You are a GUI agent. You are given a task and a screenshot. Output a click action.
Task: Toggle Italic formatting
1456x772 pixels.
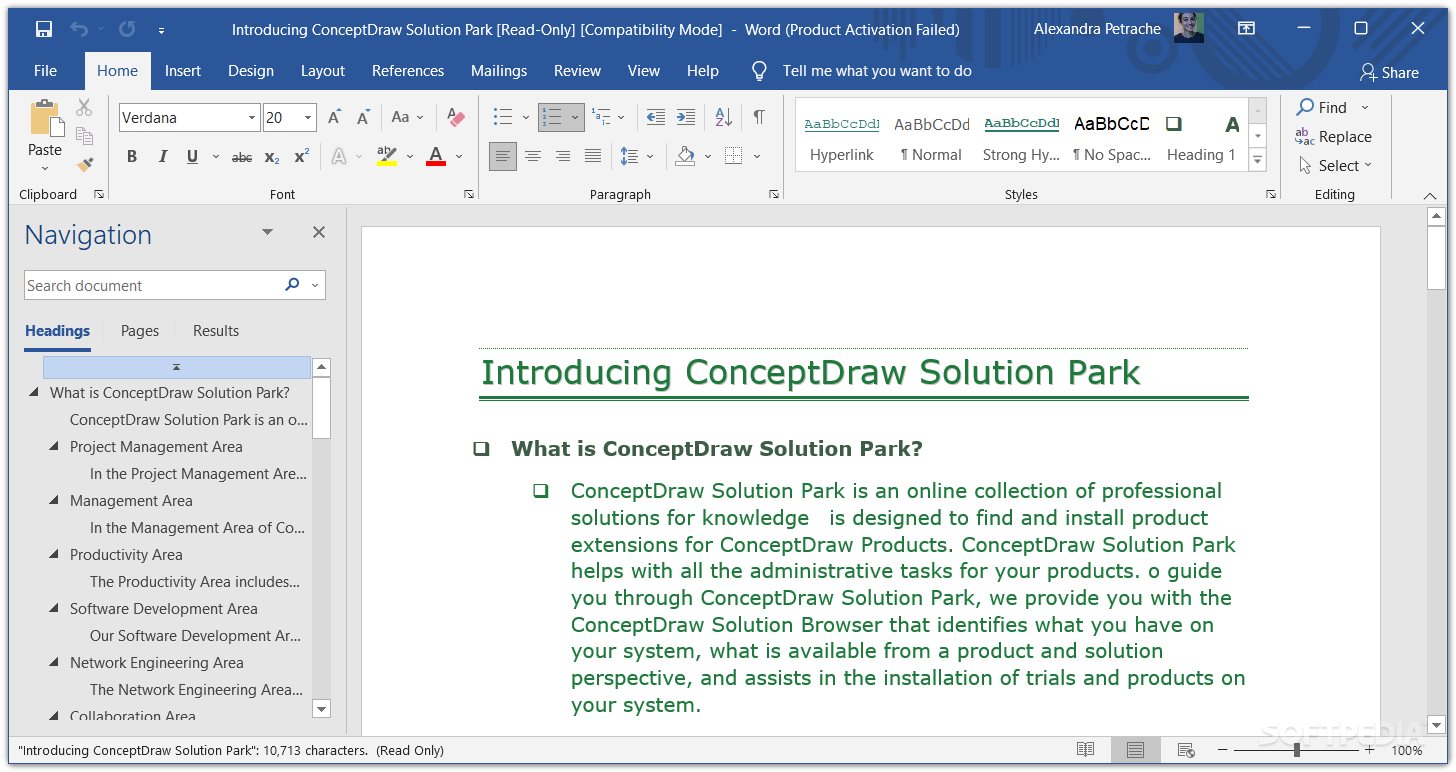coord(161,157)
